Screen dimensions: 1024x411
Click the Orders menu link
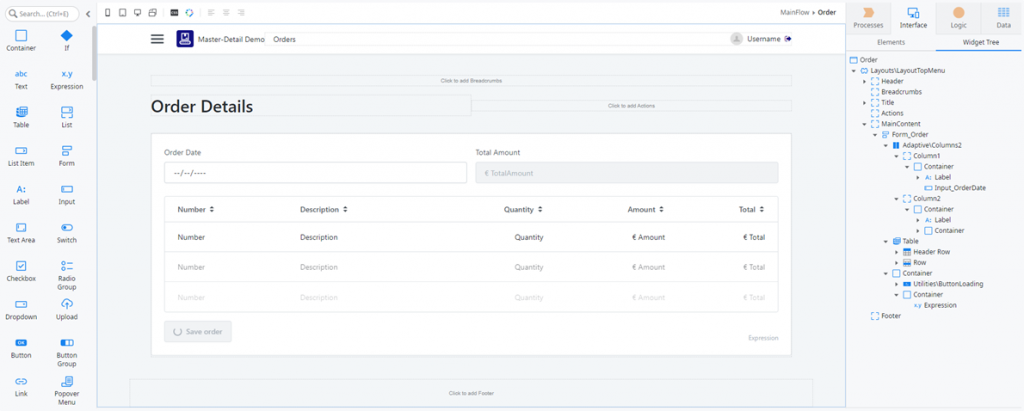click(284, 39)
